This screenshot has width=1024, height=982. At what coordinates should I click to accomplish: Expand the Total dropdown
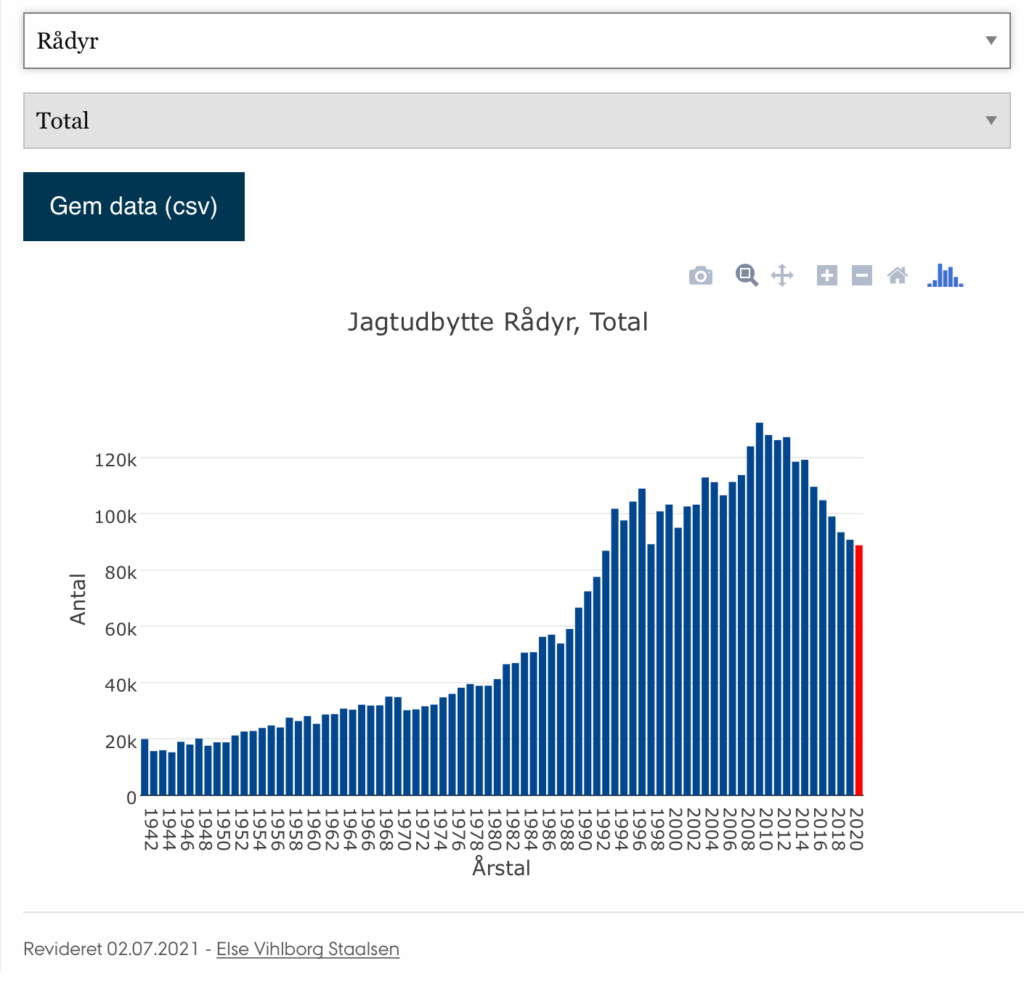[x=516, y=121]
